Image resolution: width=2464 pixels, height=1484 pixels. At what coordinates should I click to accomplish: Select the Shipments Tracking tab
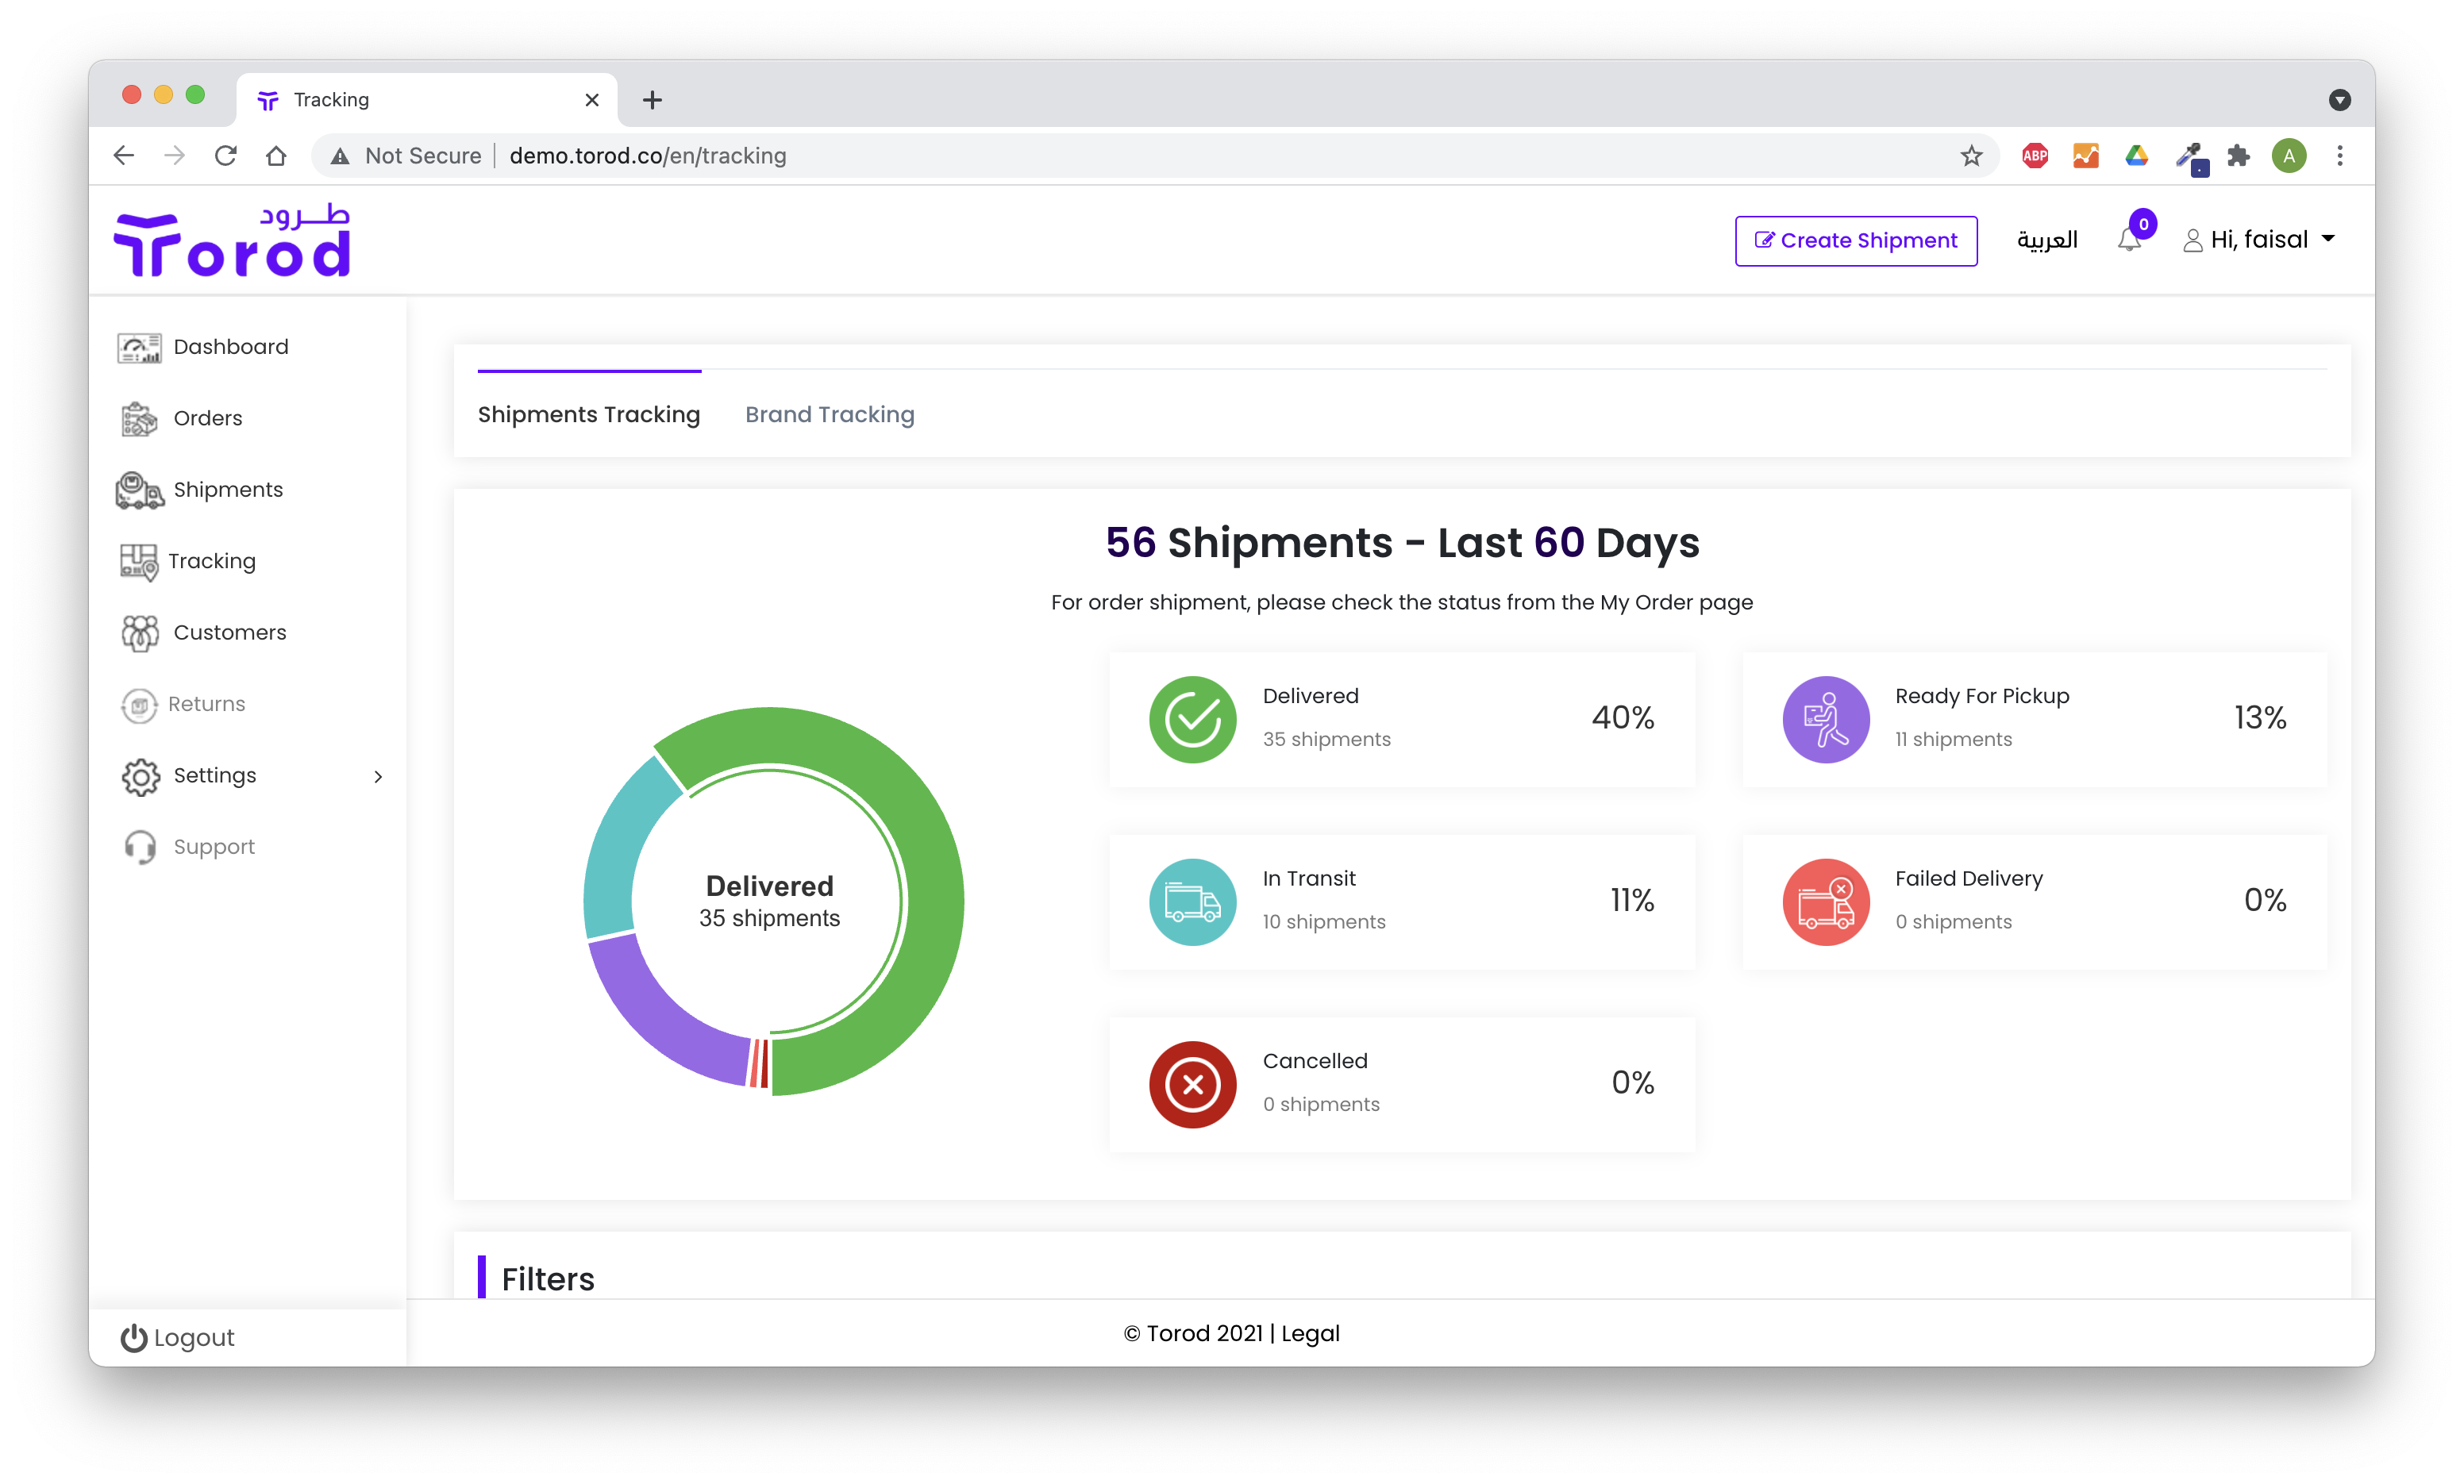(x=588, y=415)
